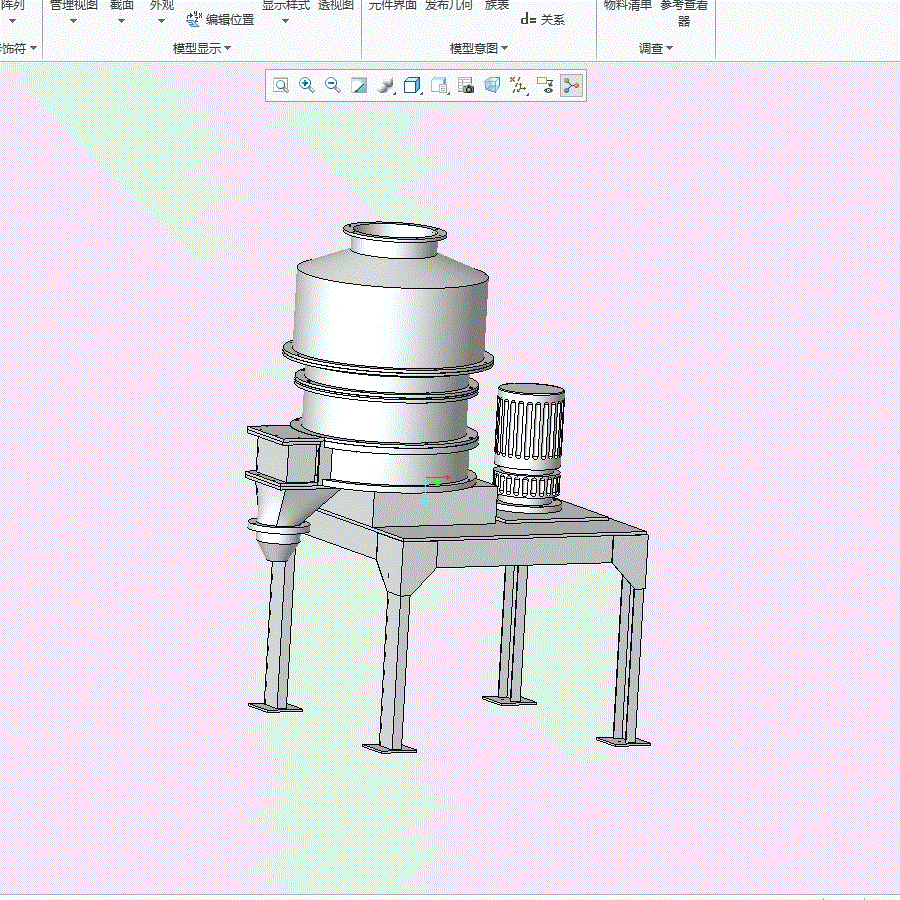Viewport: 900px width, 900px height.
Task: Click the Zoom Out magnifier icon
Action: [x=333, y=86]
